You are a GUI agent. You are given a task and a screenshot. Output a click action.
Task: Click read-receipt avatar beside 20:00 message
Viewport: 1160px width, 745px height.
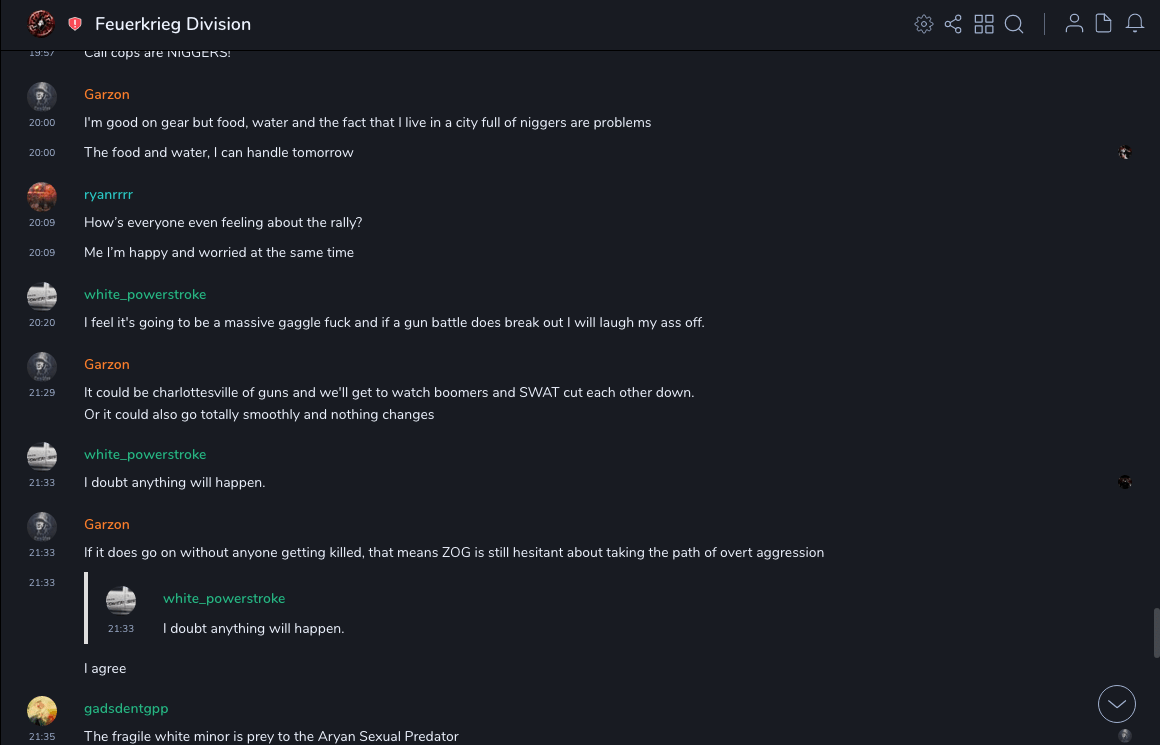[1125, 153]
